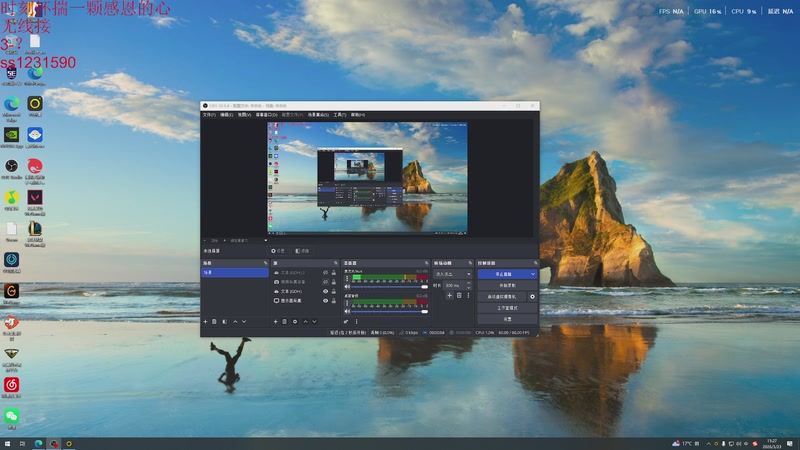Mute the Mic/Aux audio channel
This screenshot has height=450, width=800.
coord(347,287)
